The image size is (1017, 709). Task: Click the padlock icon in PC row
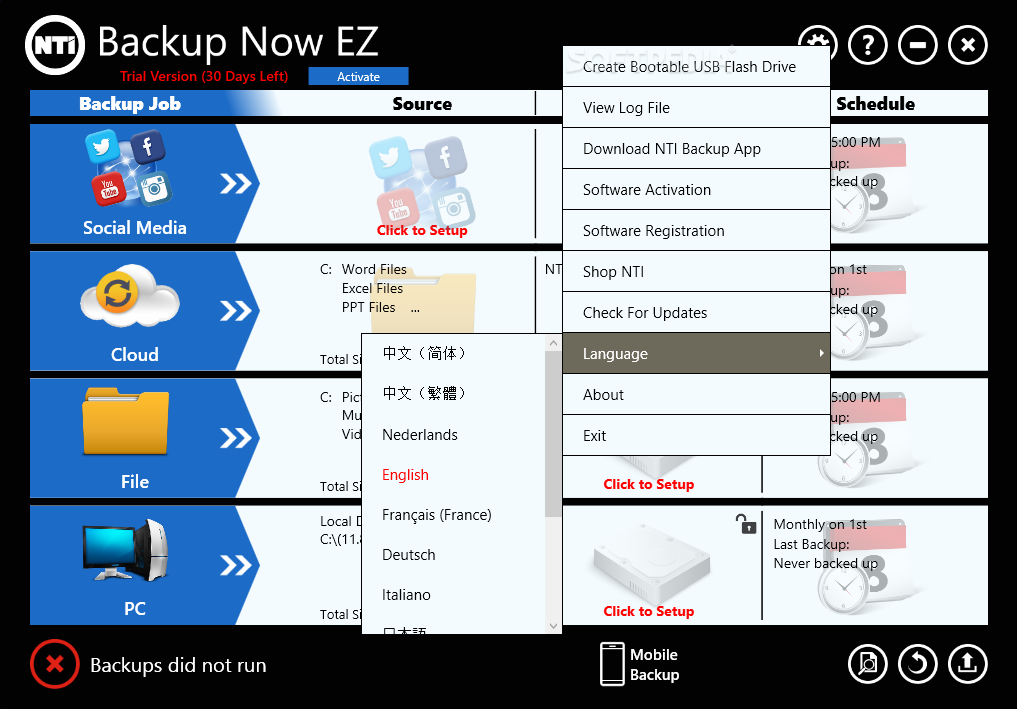click(746, 523)
